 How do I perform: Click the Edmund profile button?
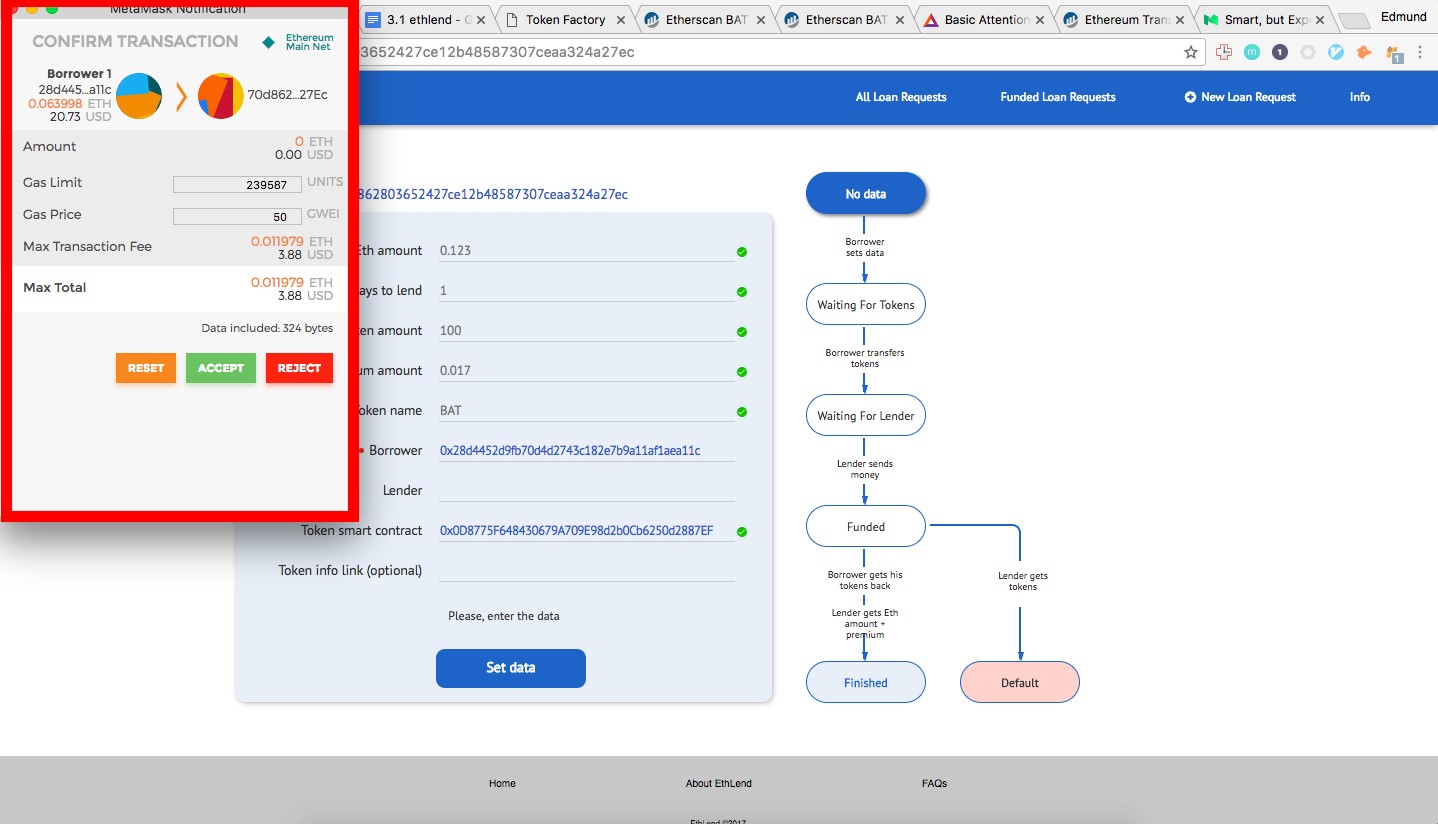click(x=1403, y=17)
